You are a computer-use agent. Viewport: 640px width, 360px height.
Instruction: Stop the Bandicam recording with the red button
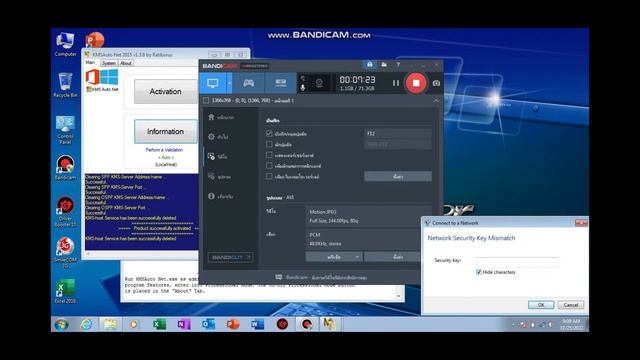tap(416, 83)
